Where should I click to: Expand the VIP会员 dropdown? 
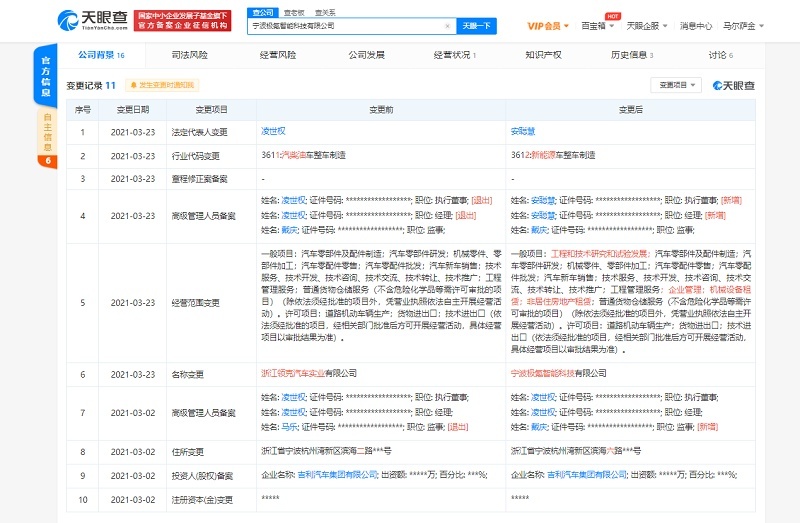(x=548, y=26)
